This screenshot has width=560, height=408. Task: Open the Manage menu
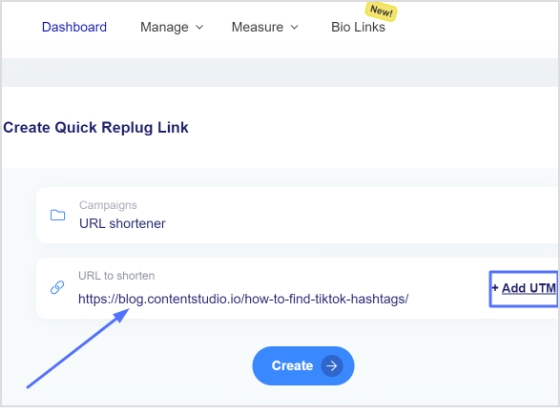pos(171,27)
